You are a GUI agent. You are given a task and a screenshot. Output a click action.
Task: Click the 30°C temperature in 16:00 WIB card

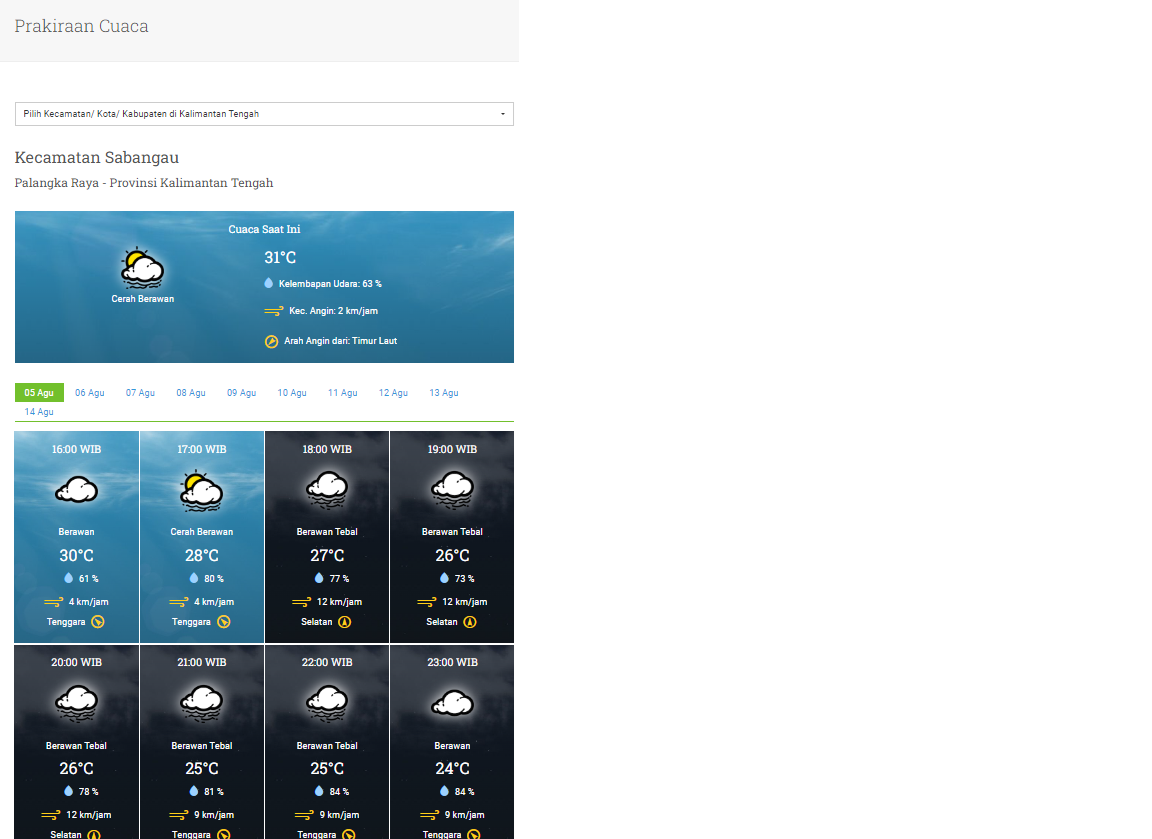coord(76,555)
